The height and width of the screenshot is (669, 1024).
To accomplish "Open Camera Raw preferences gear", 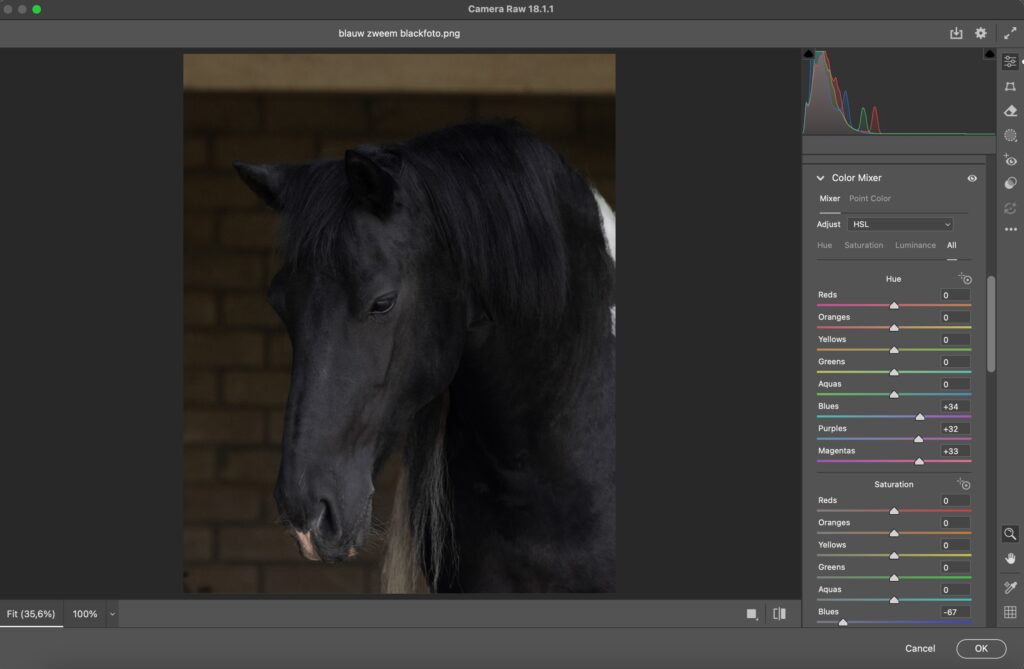I will (981, 33).
